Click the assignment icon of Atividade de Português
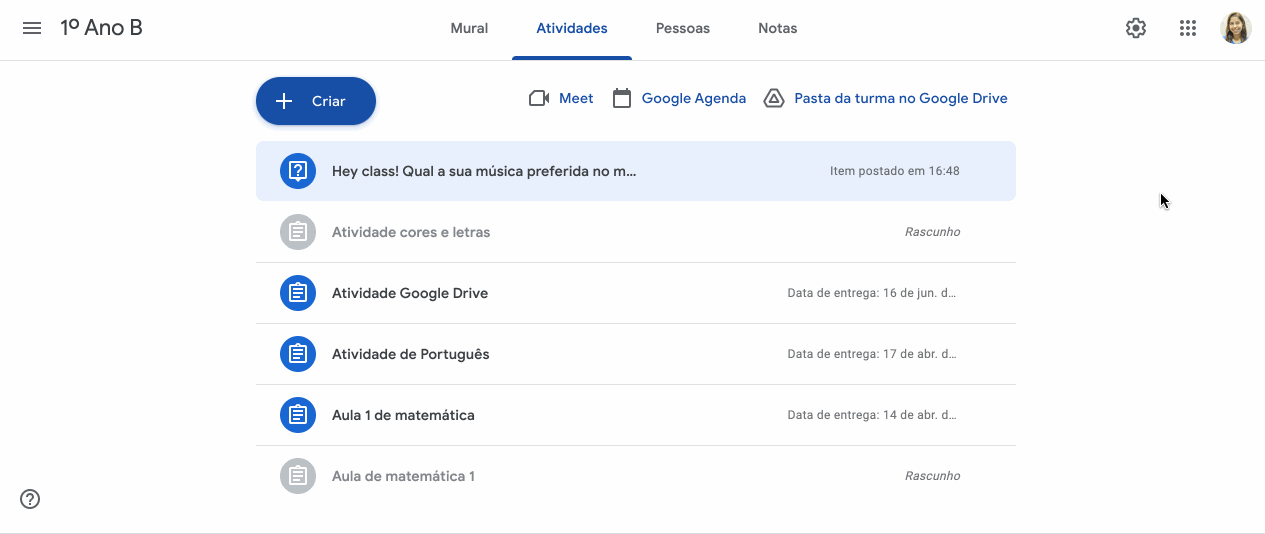 coord(298,354)
